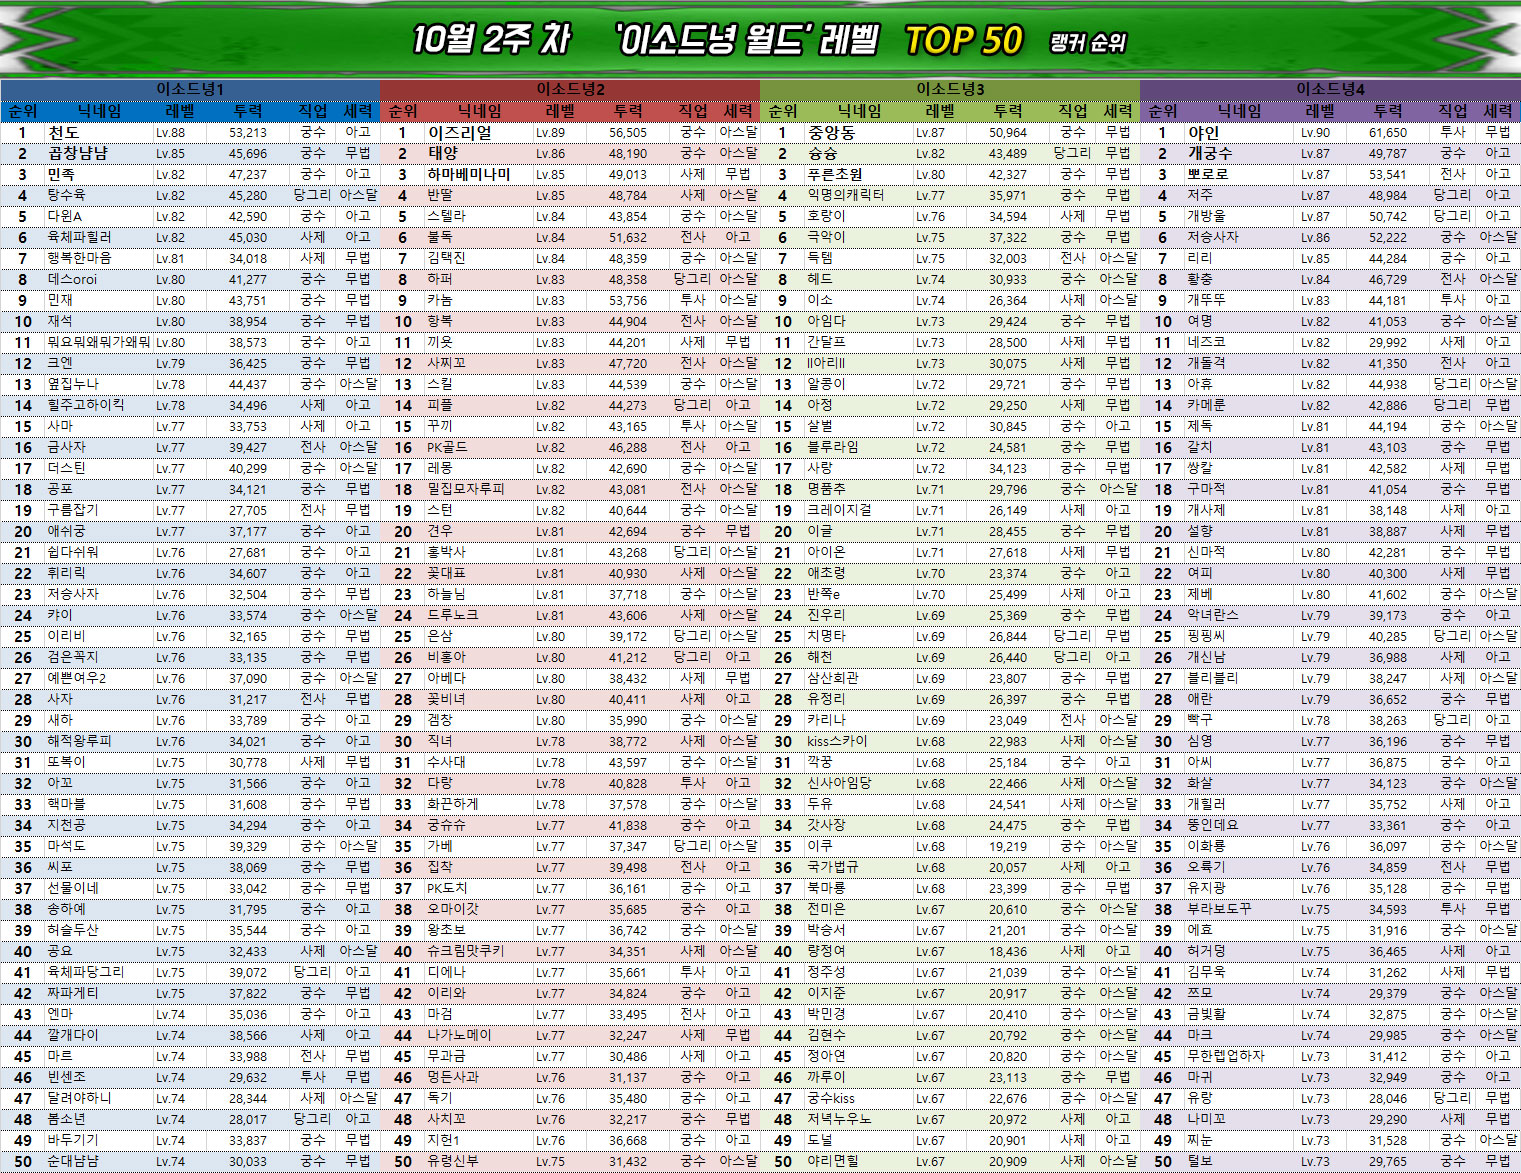Select the red 이소드녕2 section header
Viewport: 1521px width, 1173px height.
click(x=570, y=89)
